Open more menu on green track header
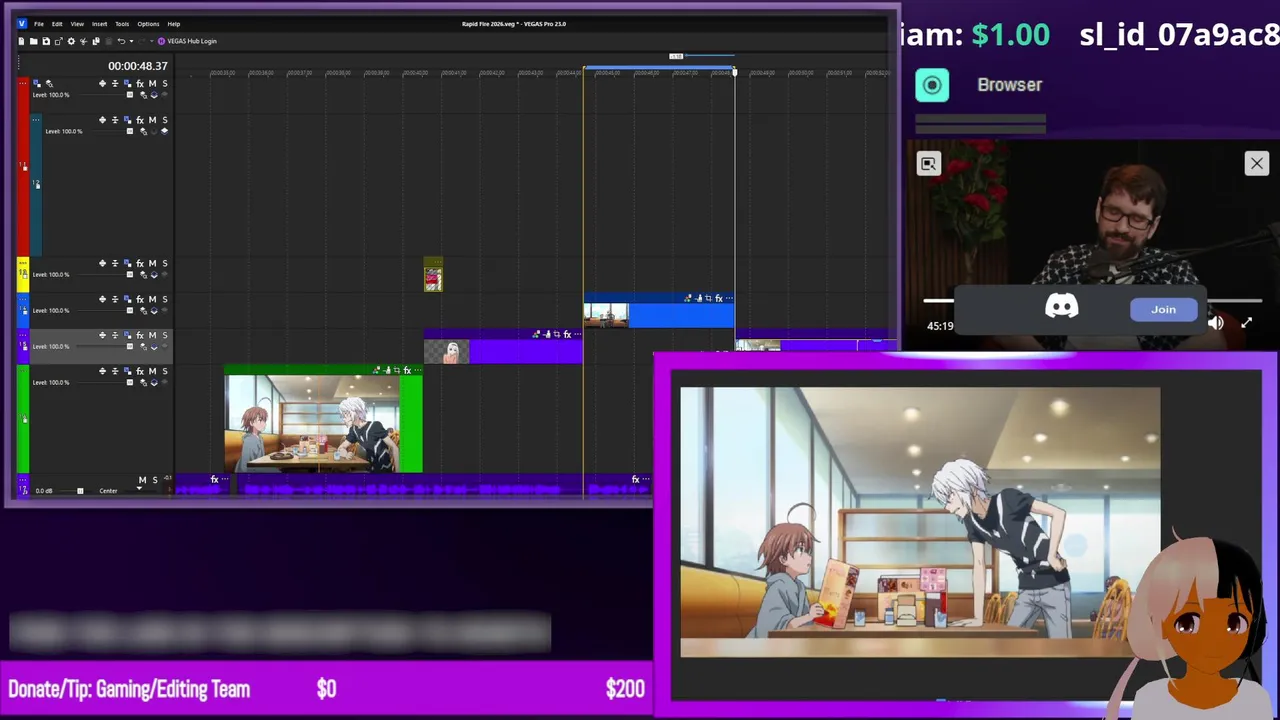Viewport: 1280px width, 720px height. click(x=23, y=371)
